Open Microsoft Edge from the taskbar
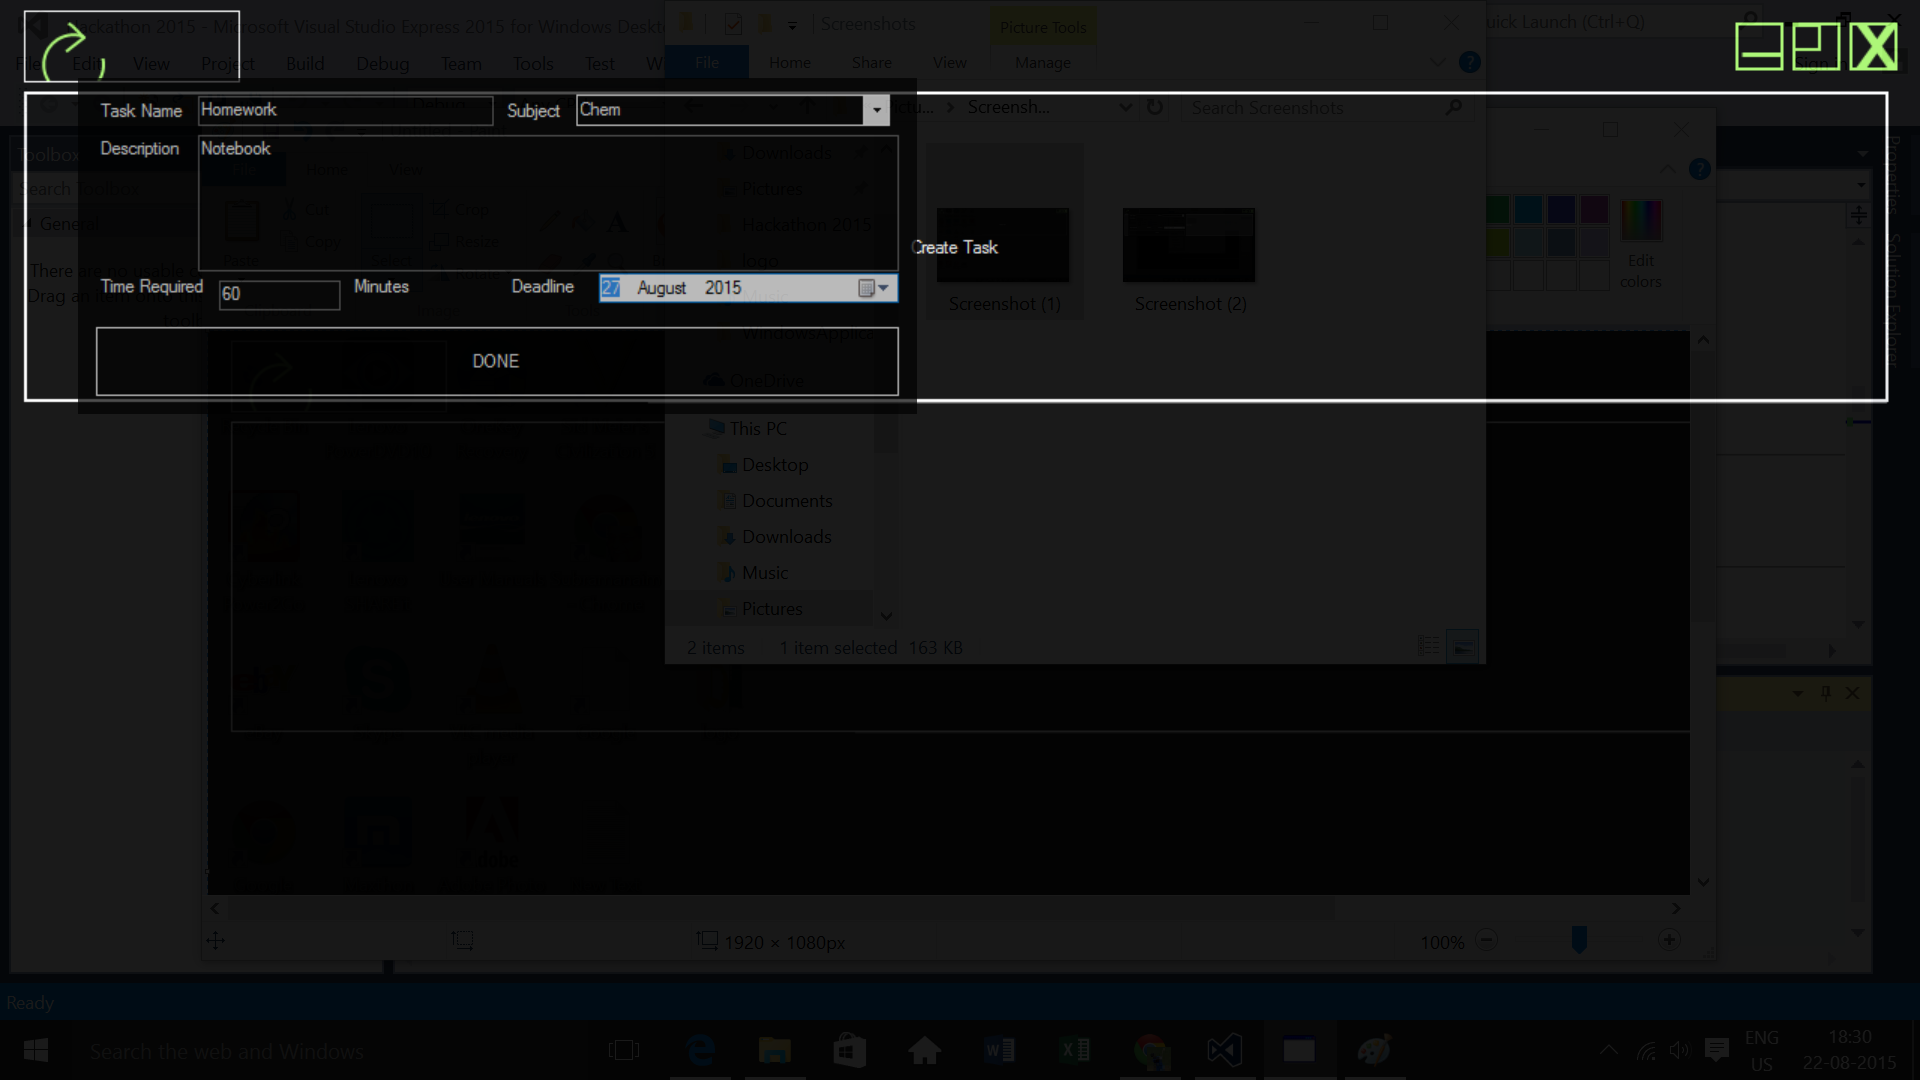Screen dimensions: 1920x1080 (700, 1050)
